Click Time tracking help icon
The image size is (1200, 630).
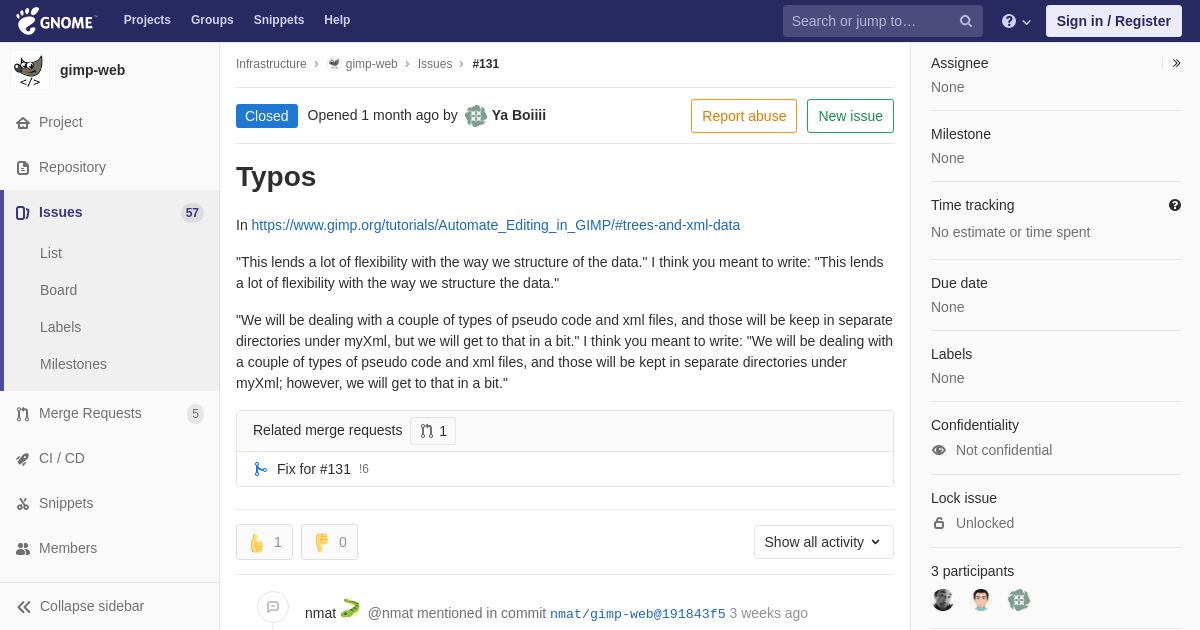[x=1175, y=205]
